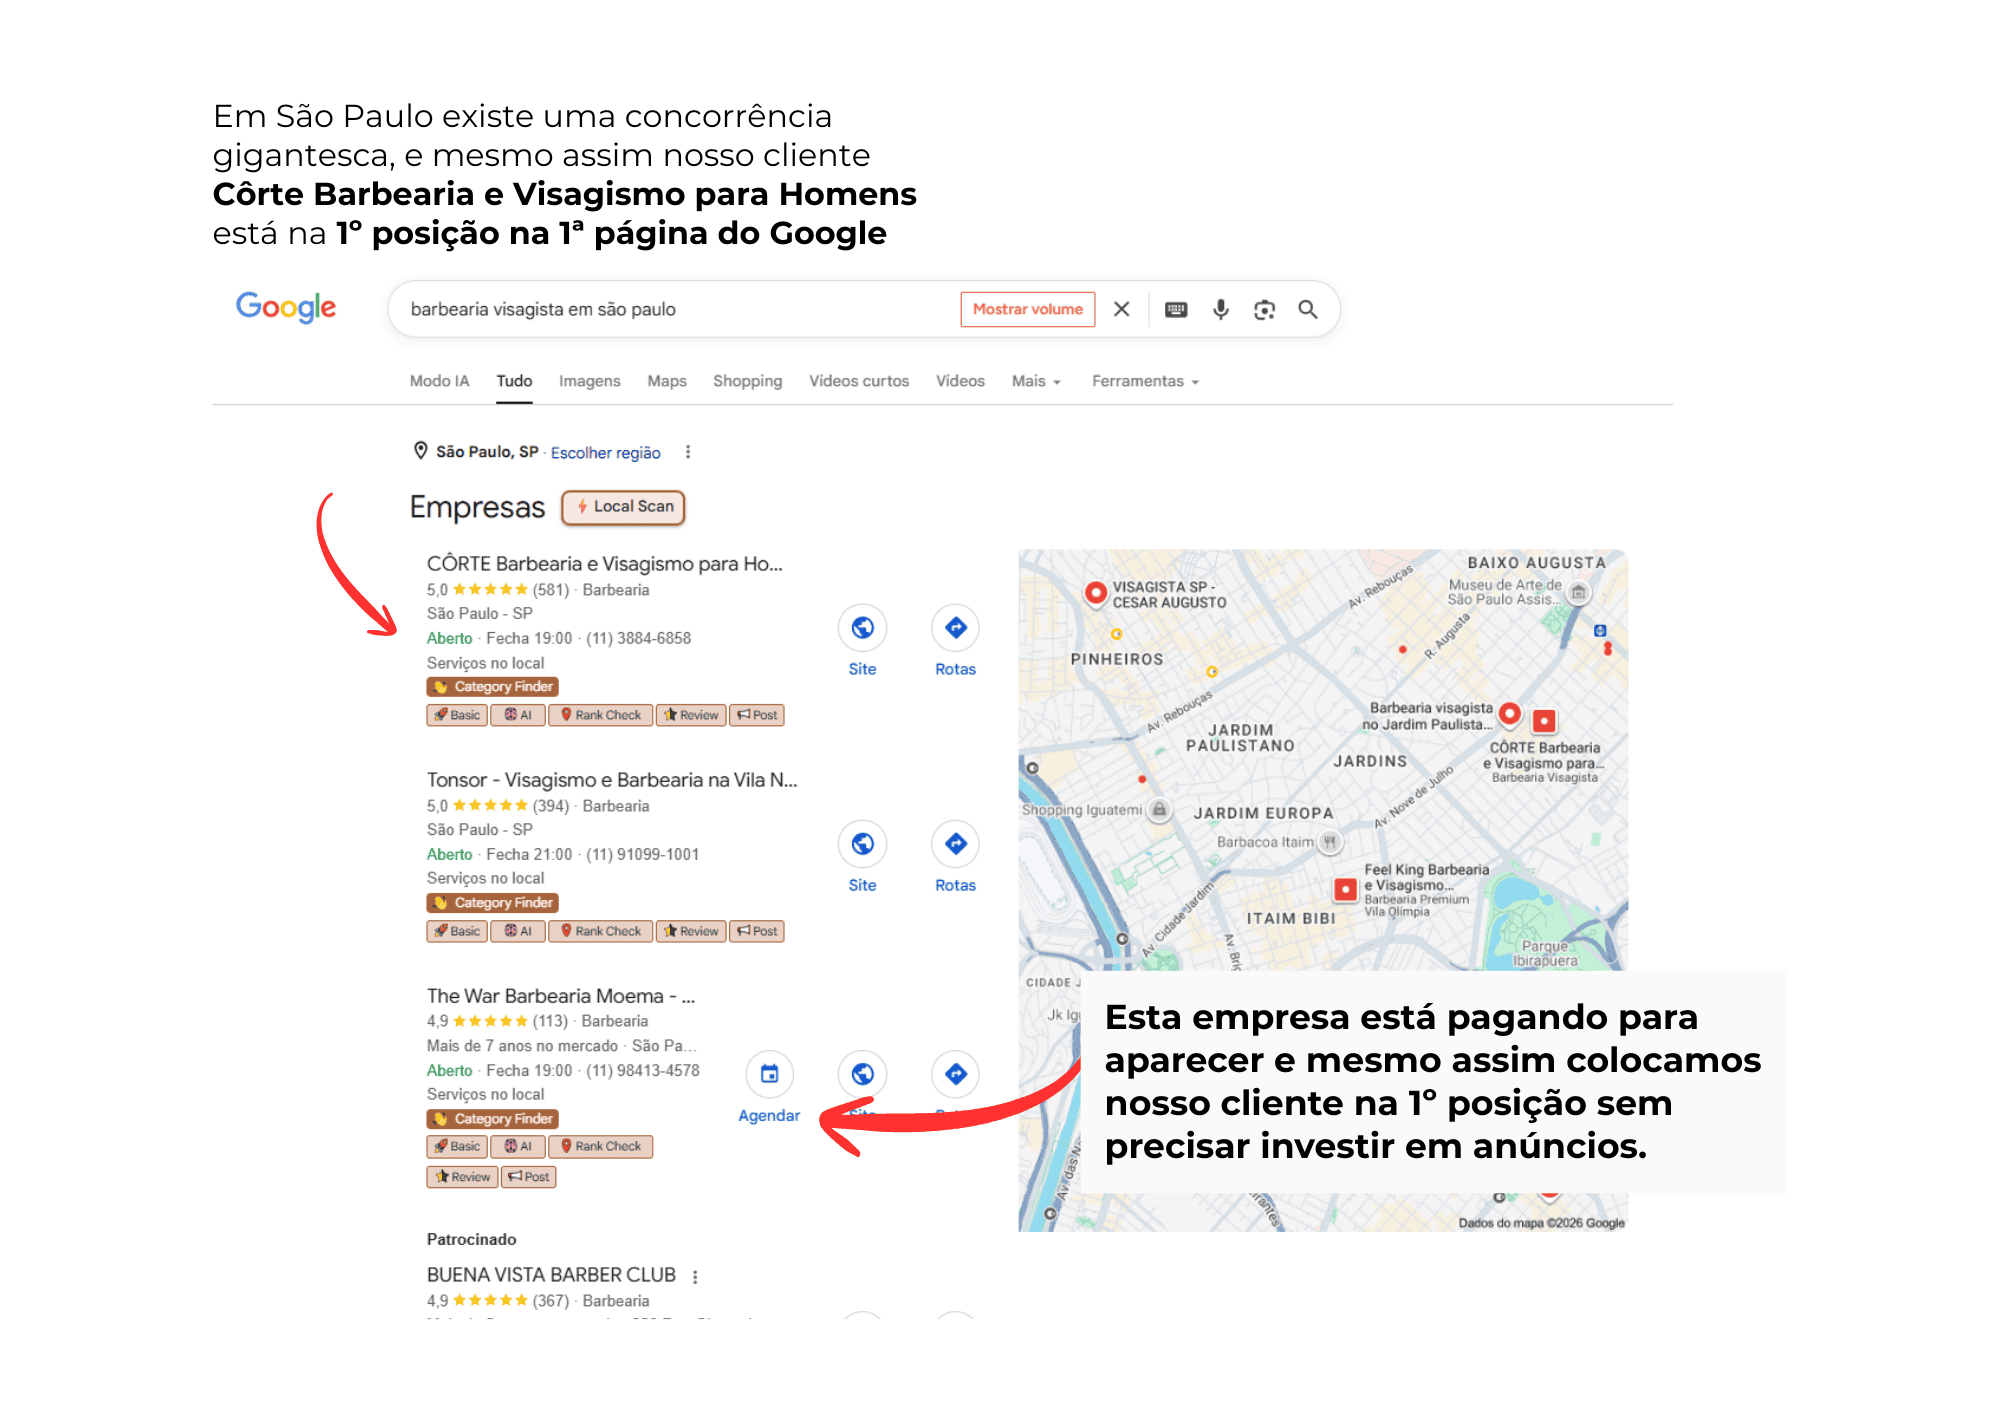Click Basic tag under The War Barbearia
Screen dimensions: 2000x1414
point(457,1147)
